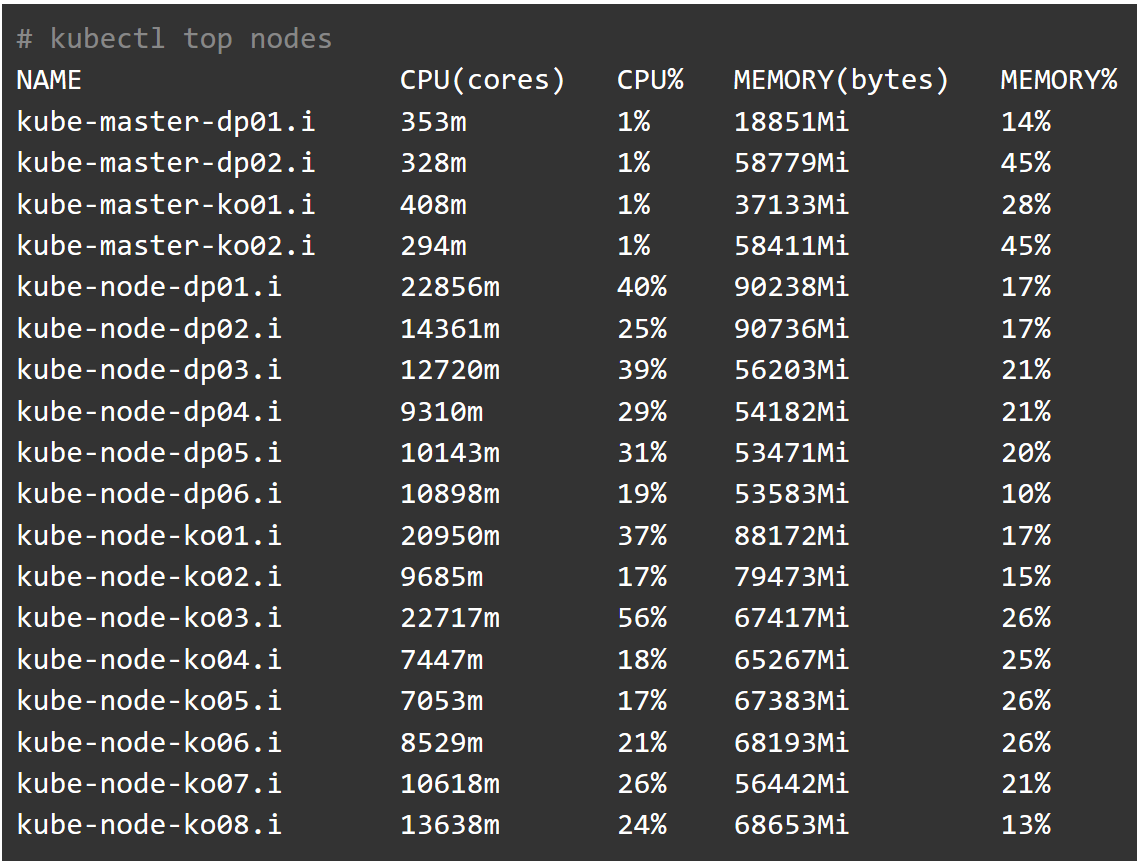This screenshot has width=1137, height=867.
Task: Click the MEMORY(bytes) column header
Action: (x=840, y=80)
